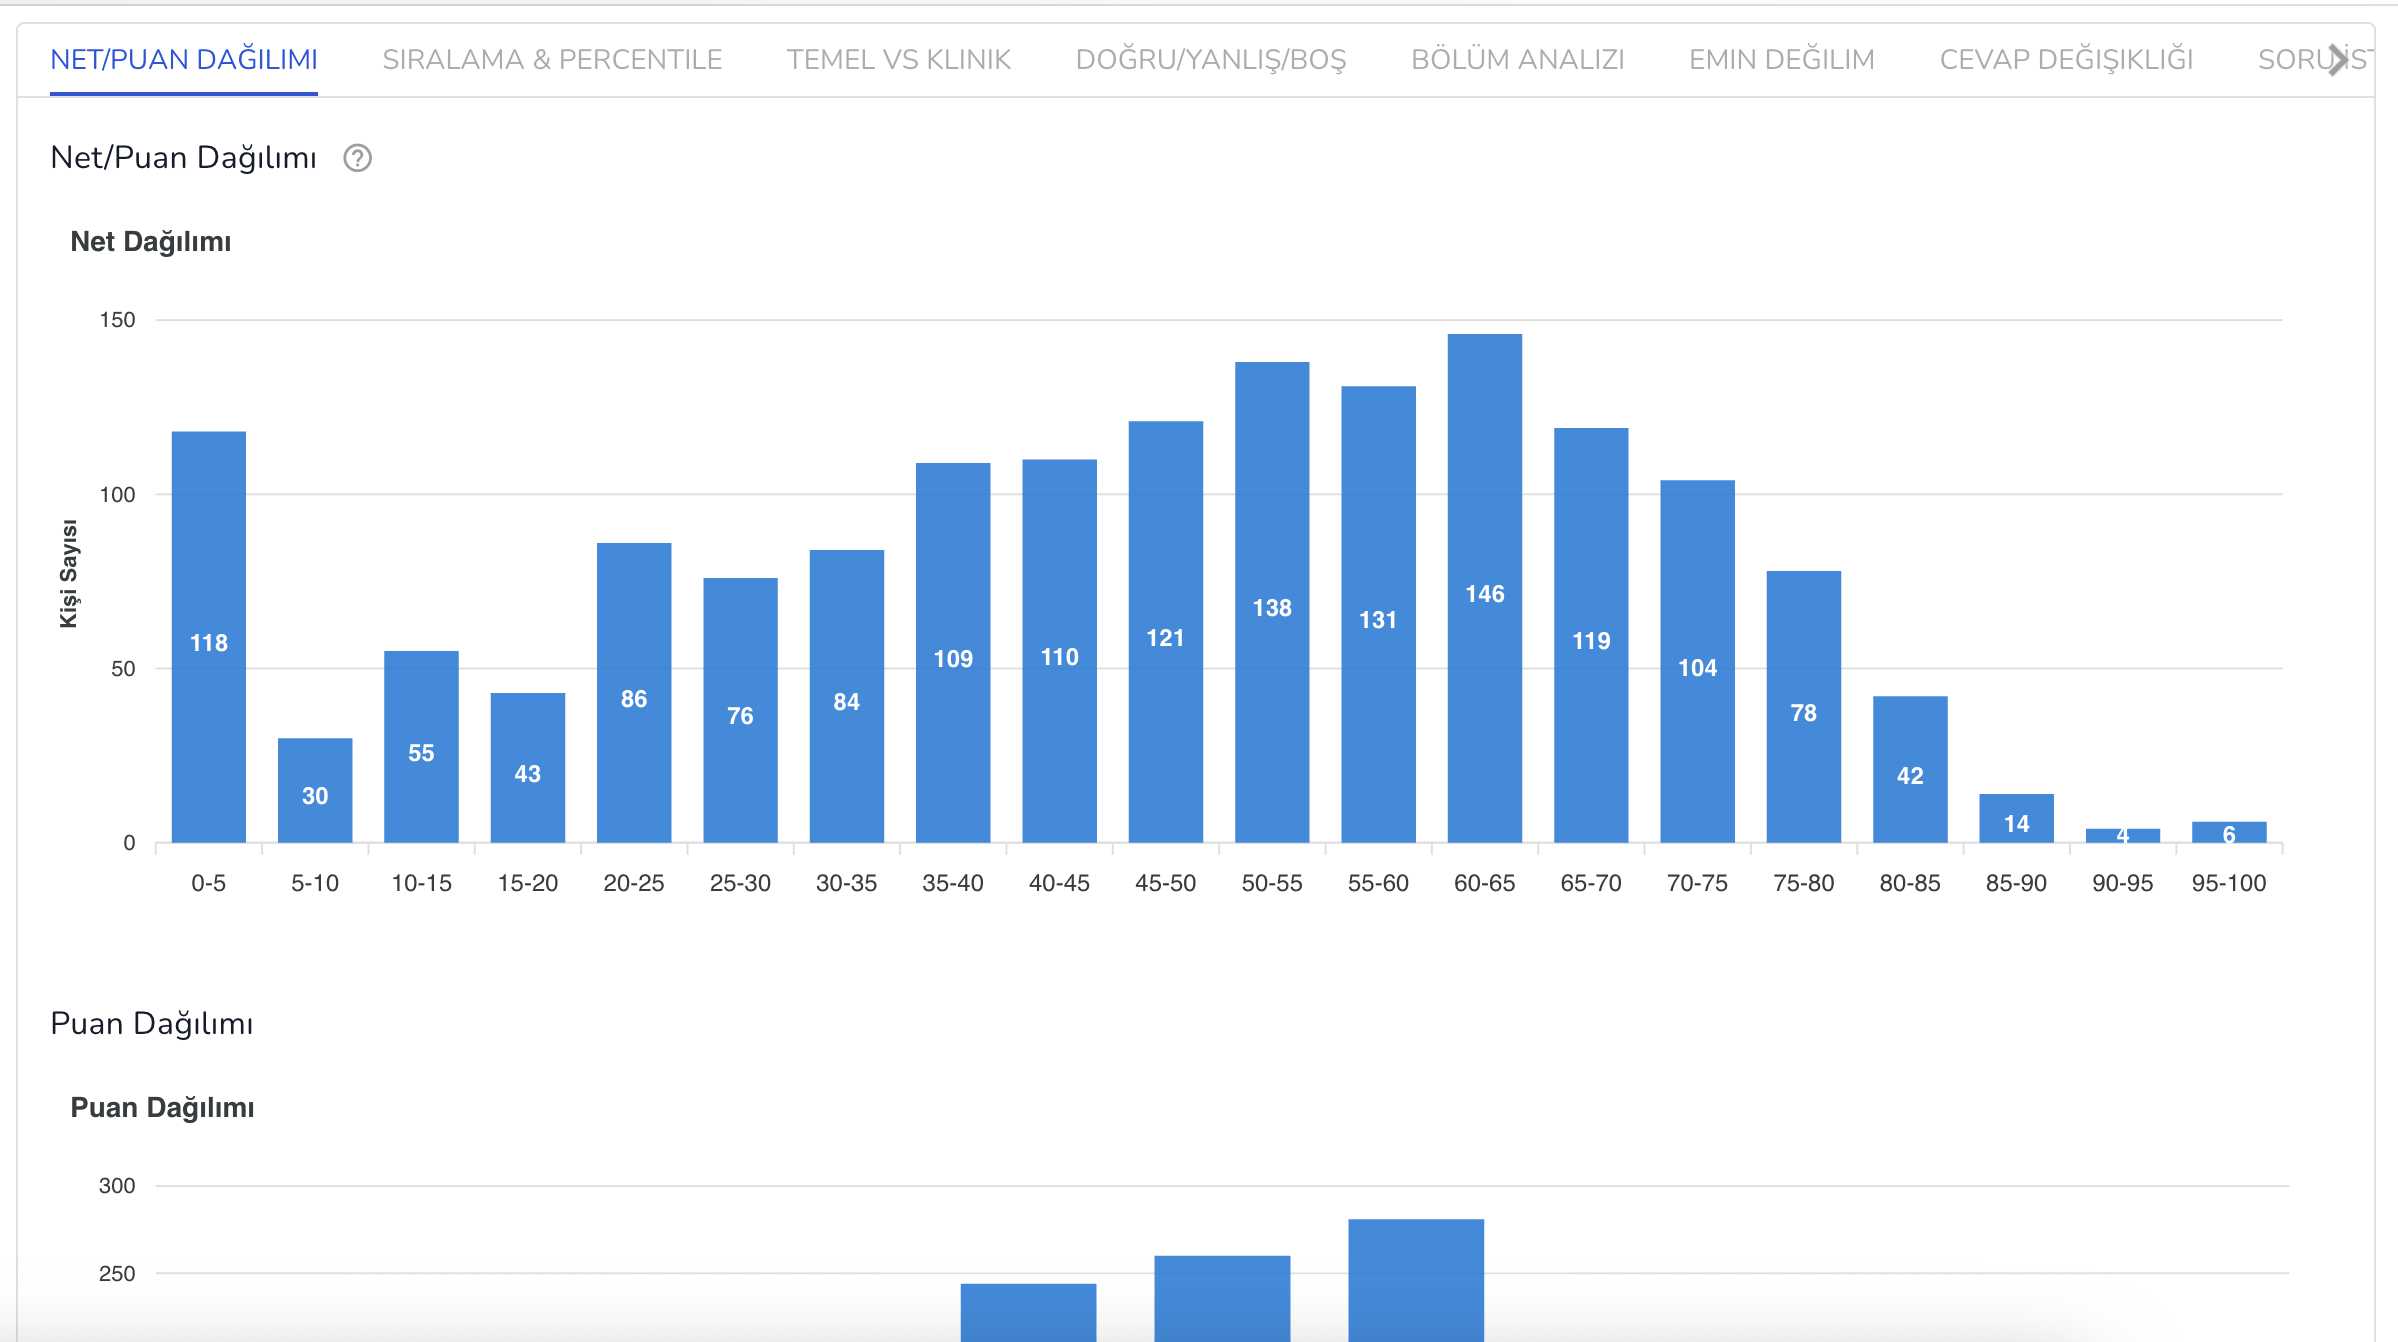
Task: Switch to SIRALAMA & PERCENTILE tab
Action: pos(552,59)
